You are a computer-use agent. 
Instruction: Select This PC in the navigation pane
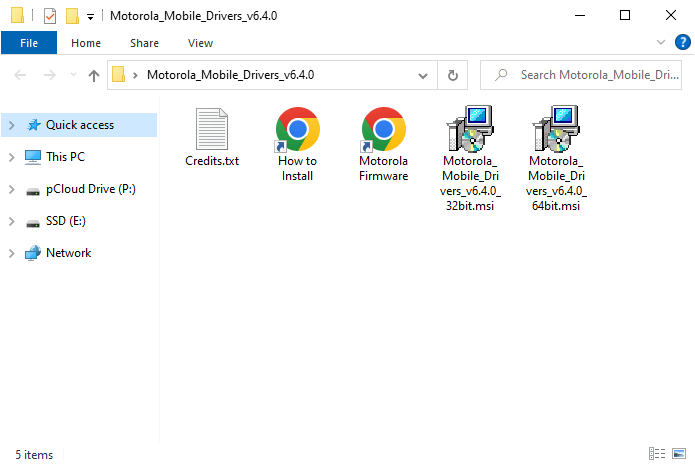point(65,157)
